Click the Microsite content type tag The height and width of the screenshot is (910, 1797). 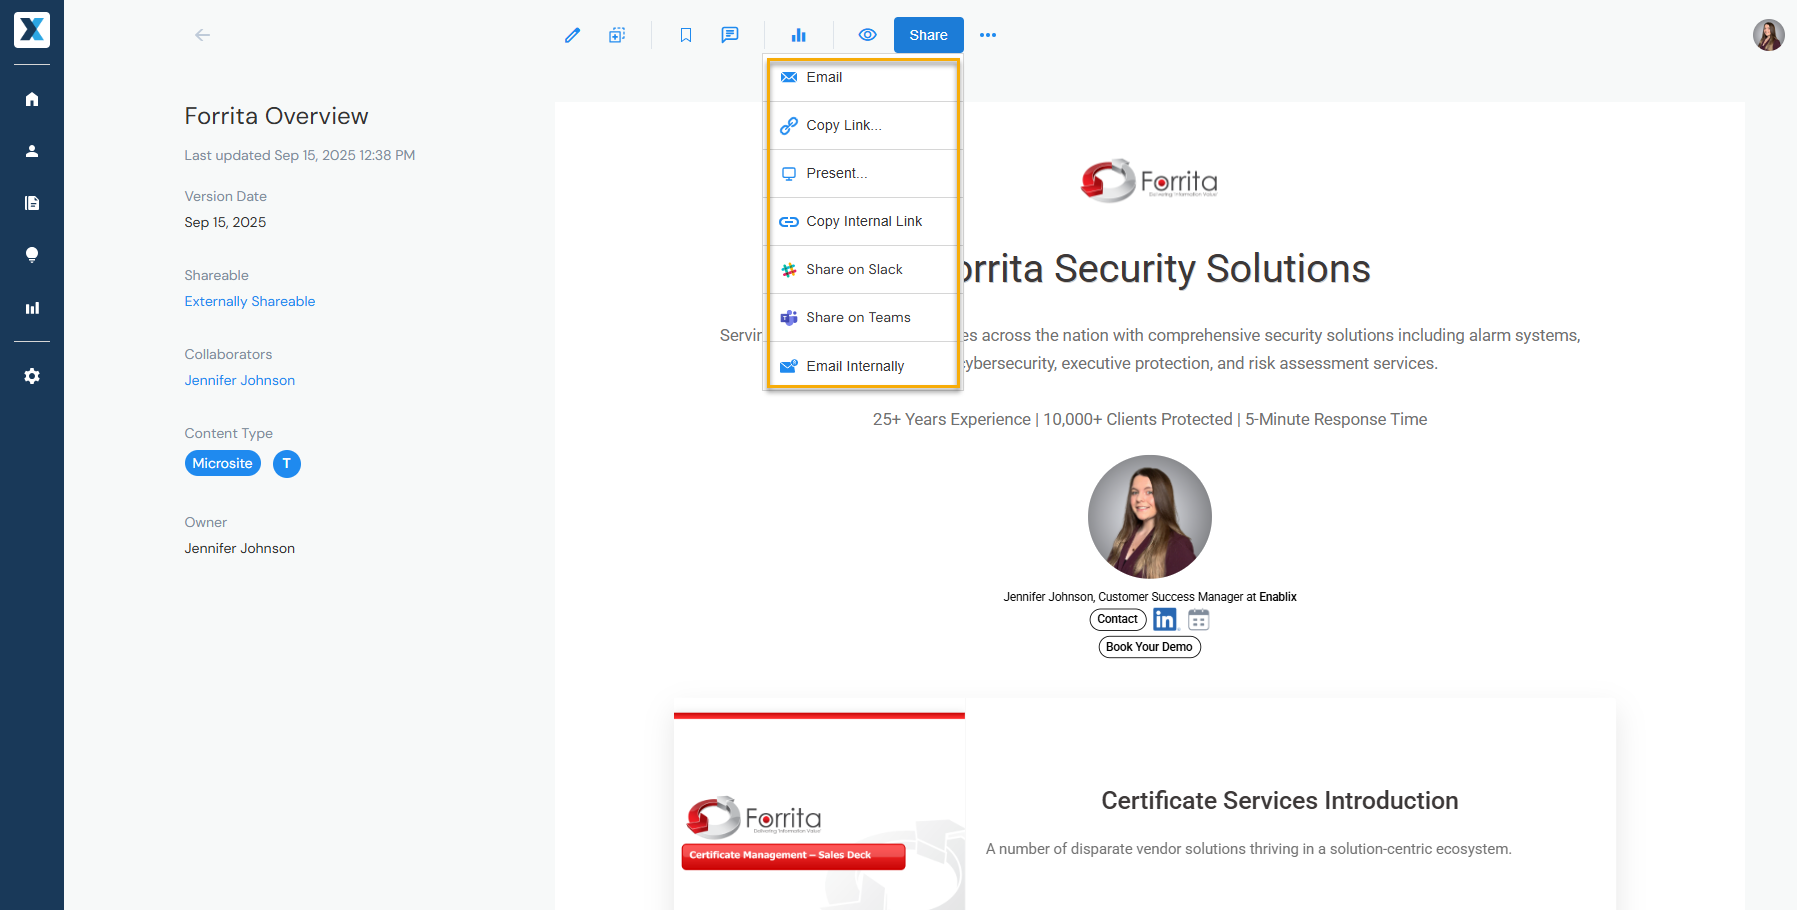coord(223,463)
